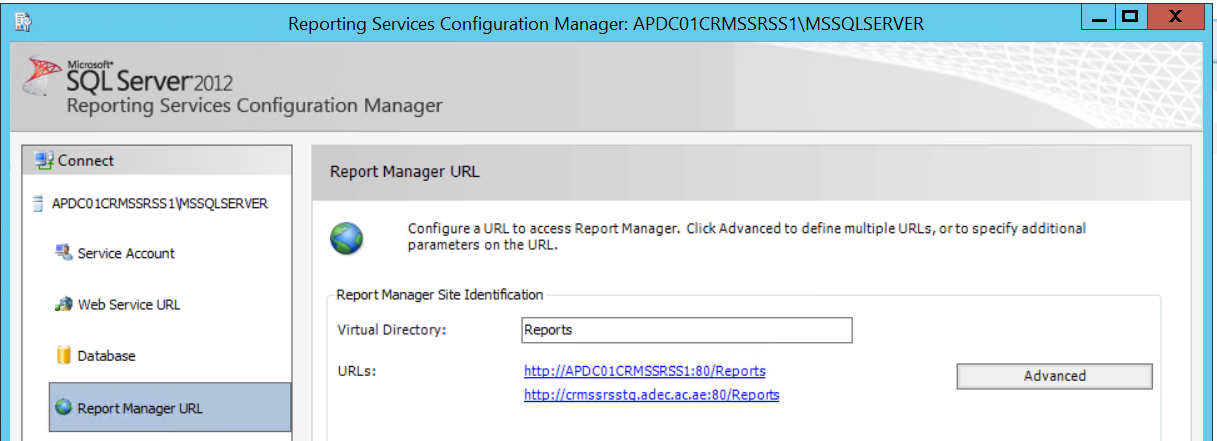Click the Connect icon in the sidebar

click(43, 160)
